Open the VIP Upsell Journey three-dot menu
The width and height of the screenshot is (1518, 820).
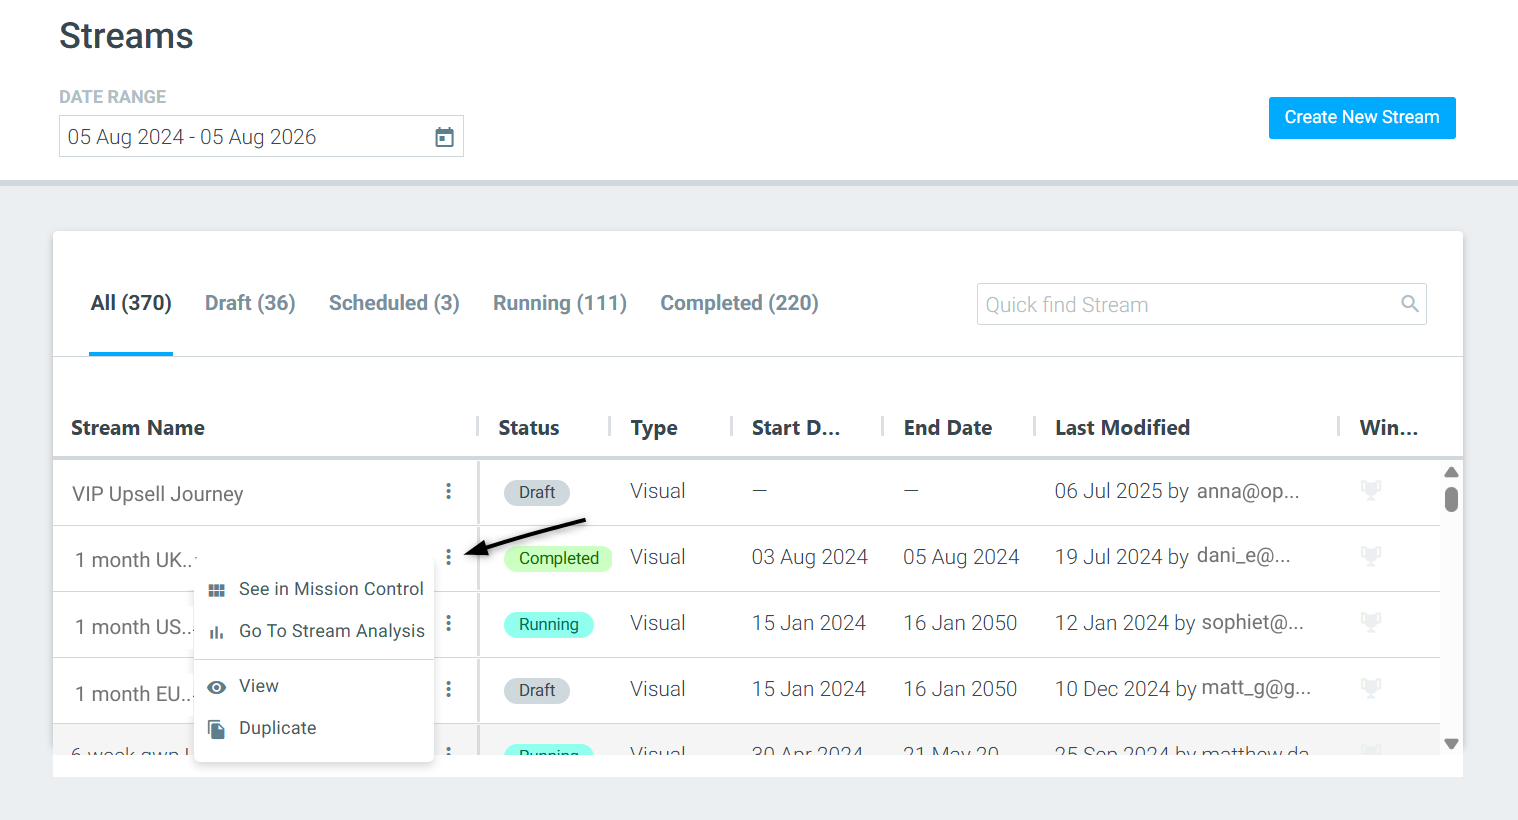click(448, 491)
